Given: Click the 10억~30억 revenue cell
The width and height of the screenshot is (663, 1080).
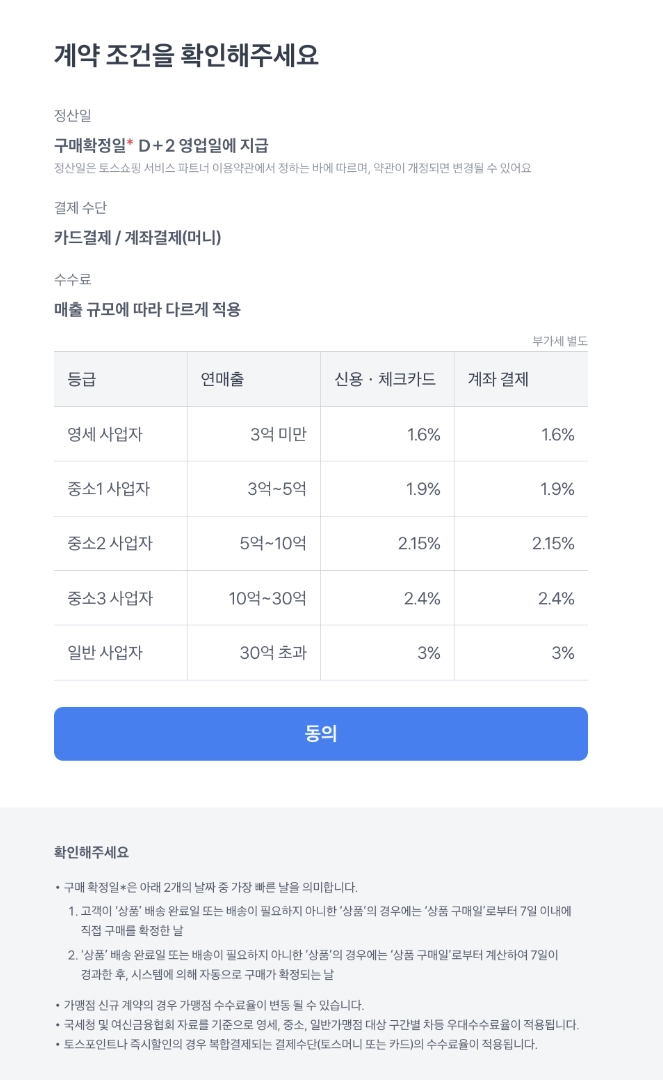Looking at the screenshot, I should point(267,598).
